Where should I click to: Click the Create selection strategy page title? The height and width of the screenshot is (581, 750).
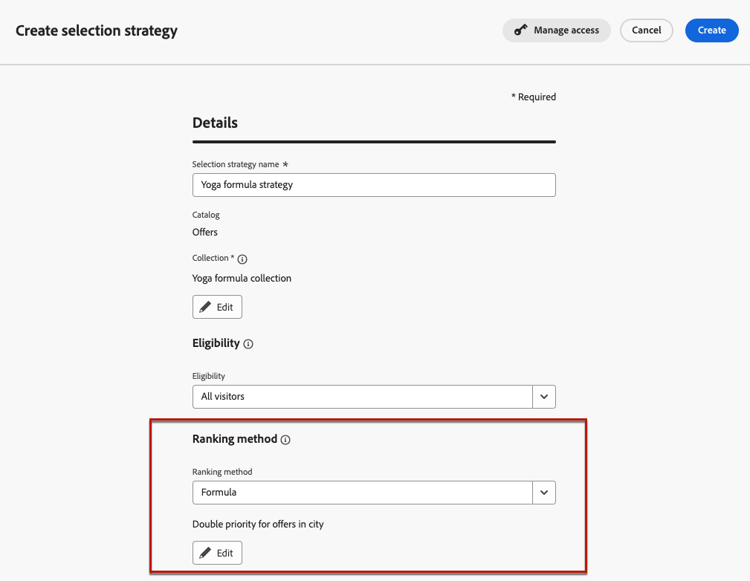pos(97,30)
